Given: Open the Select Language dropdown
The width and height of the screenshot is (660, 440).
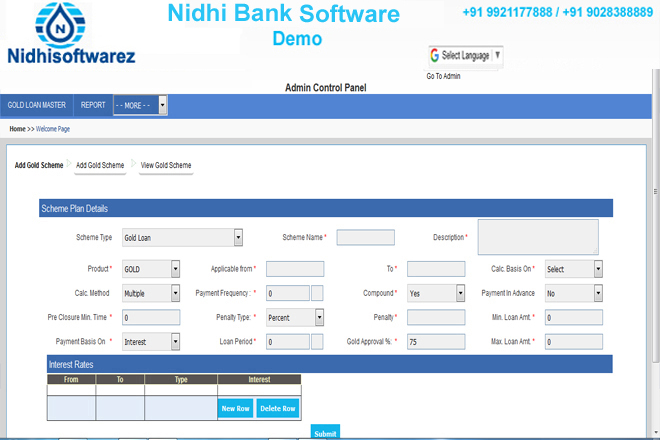Looking at the screenshot, I should coord(466,56).
